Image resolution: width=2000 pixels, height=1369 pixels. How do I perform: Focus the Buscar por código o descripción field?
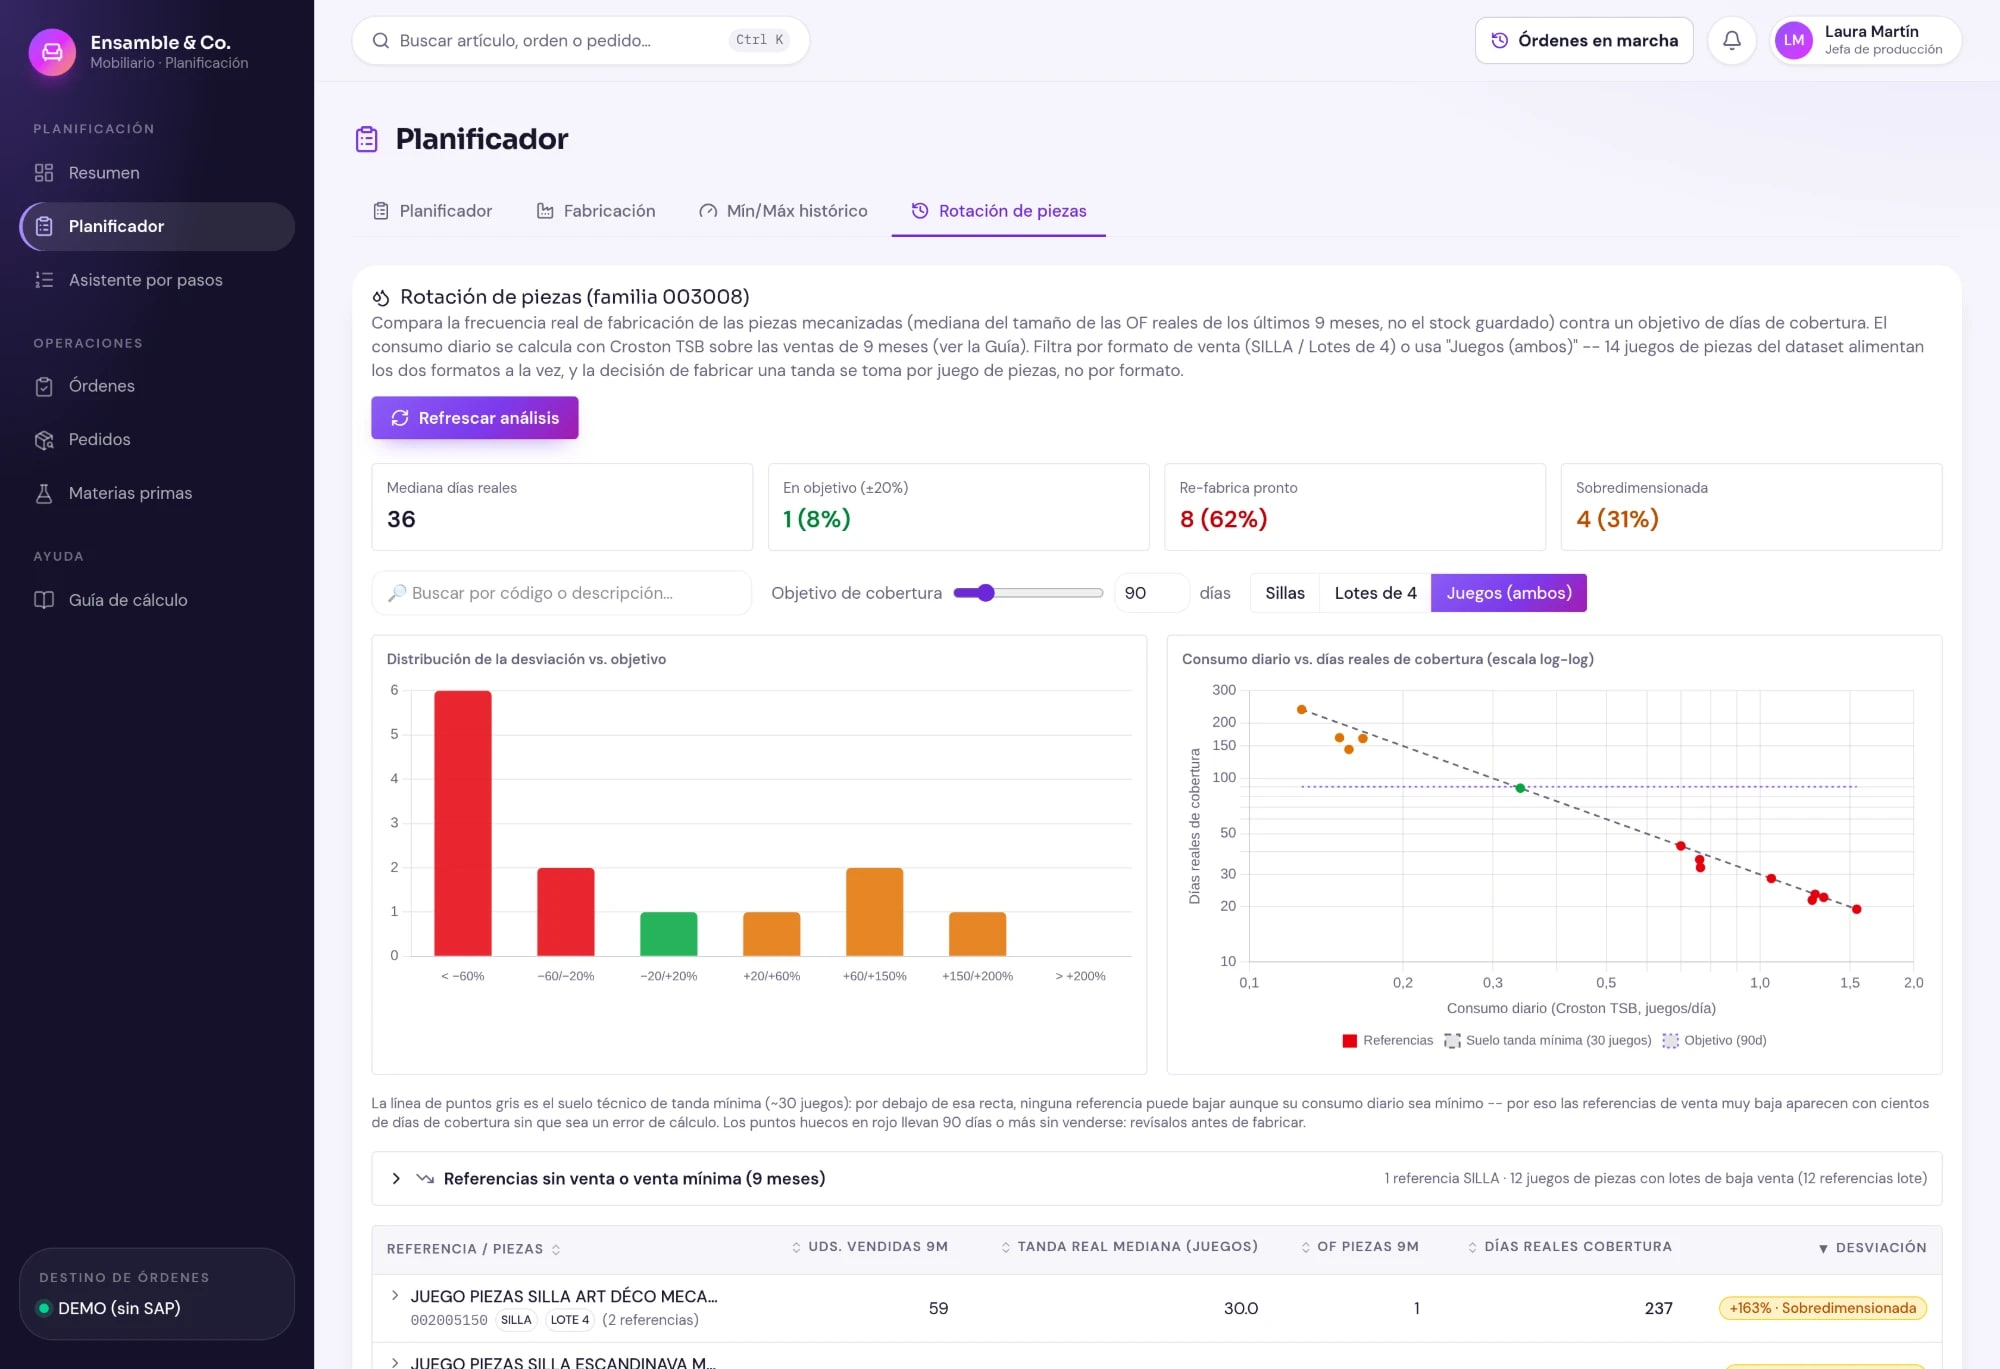click(561, 593)
